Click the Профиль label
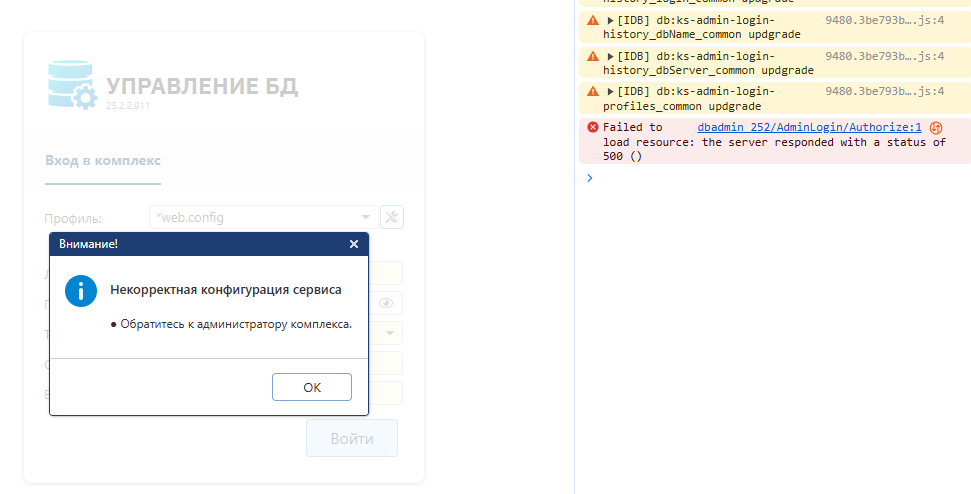Image resolution: width=971 pixels, height=494 pixels. click(73, 219)
